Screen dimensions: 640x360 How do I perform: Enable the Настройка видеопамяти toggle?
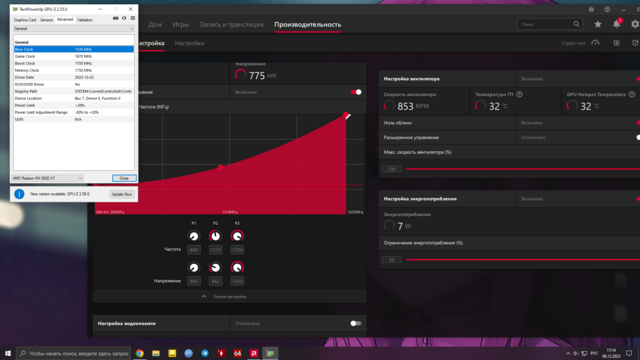pos(356,323)
